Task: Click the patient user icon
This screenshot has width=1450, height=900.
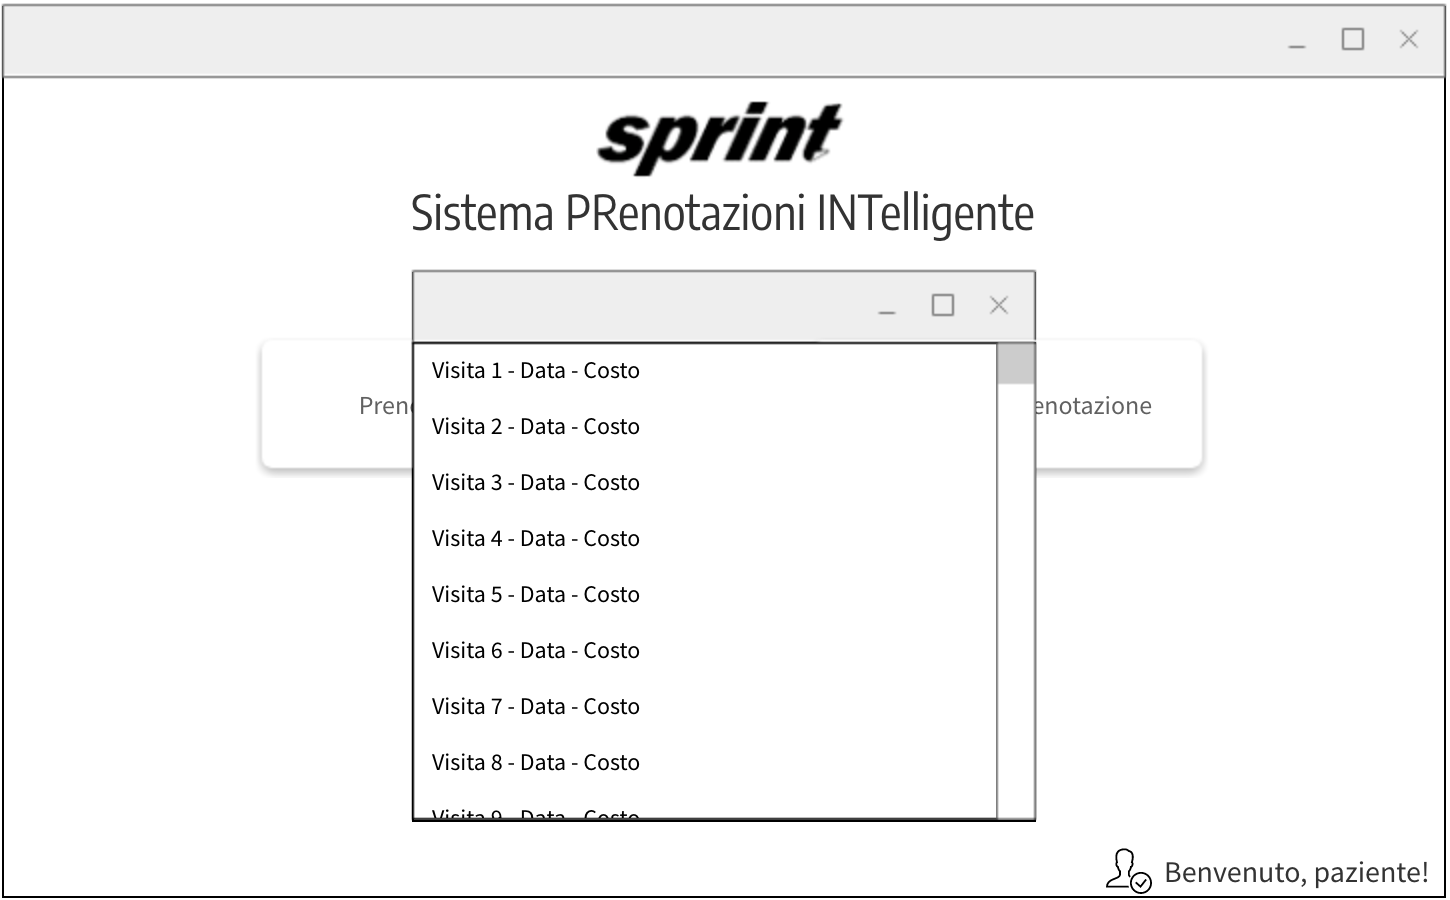Action: pyautogui.click(x=1128, y=871)
